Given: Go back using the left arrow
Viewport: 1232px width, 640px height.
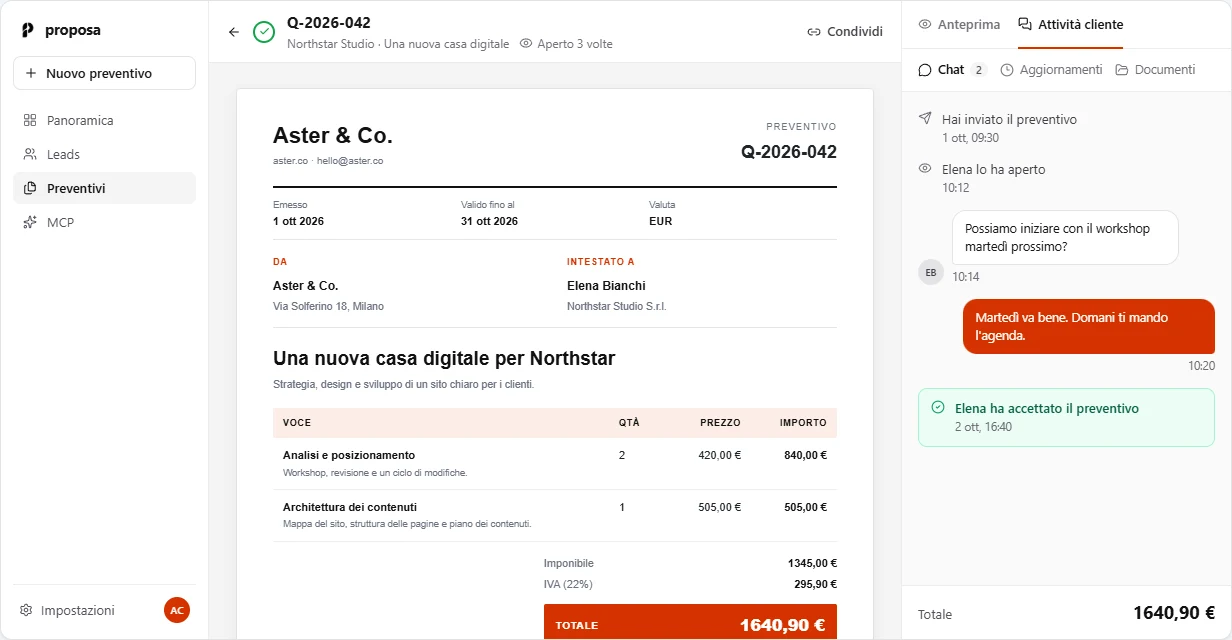Looking at the screenshot, I should tap(234, 32).
